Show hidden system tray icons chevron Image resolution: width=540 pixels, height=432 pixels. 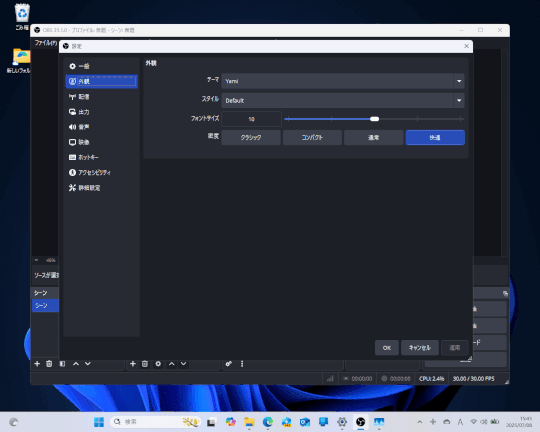click(419, 422)
